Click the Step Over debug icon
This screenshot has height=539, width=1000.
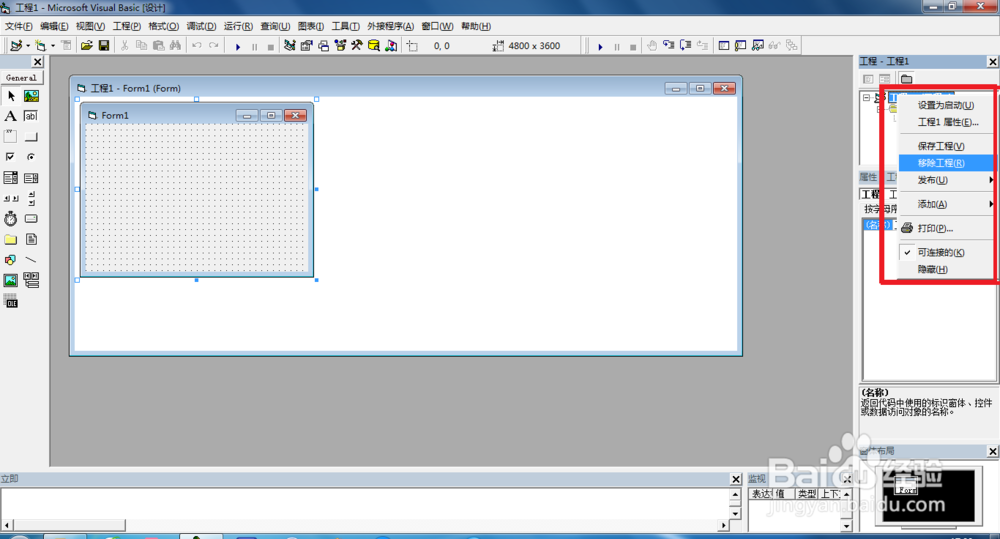[x=686, y=45]
